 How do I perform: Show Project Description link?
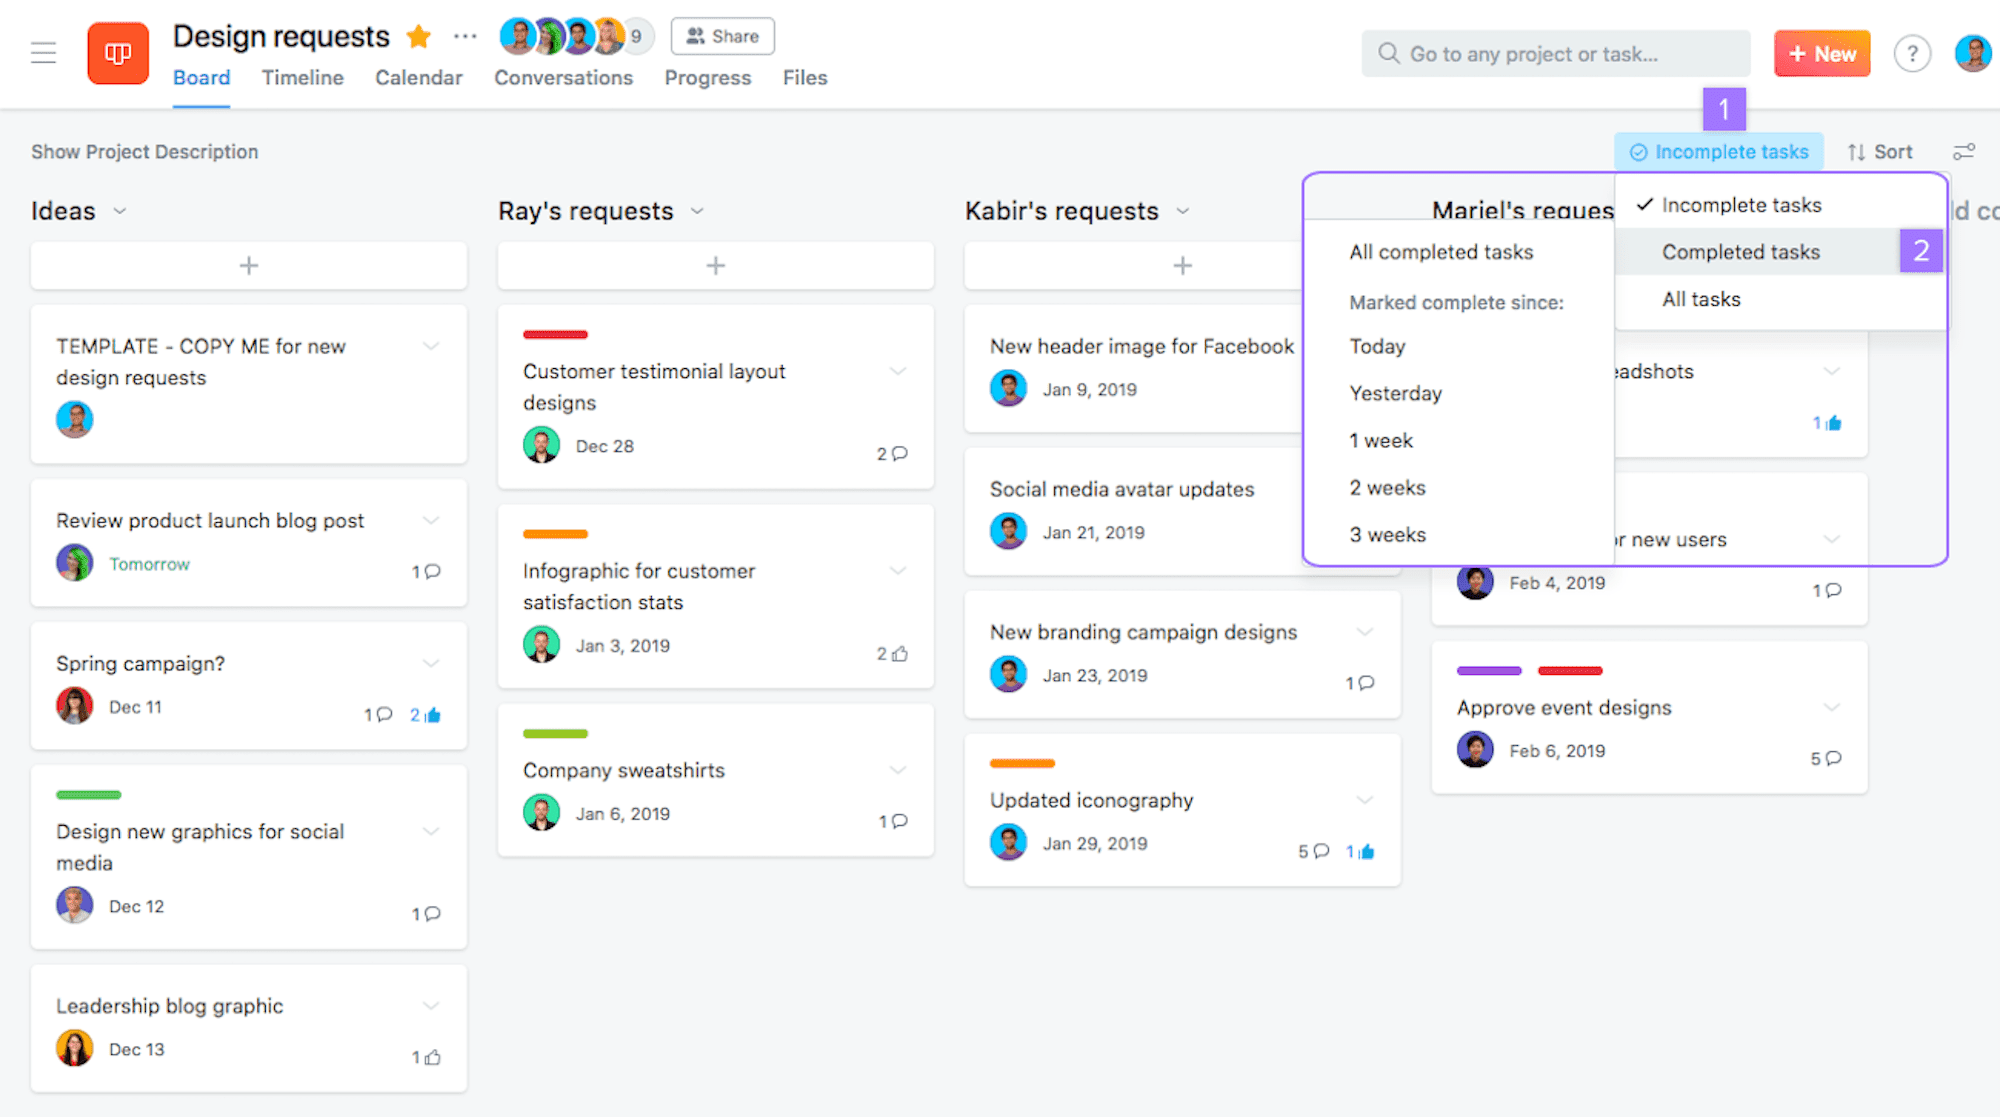(143, 151)
